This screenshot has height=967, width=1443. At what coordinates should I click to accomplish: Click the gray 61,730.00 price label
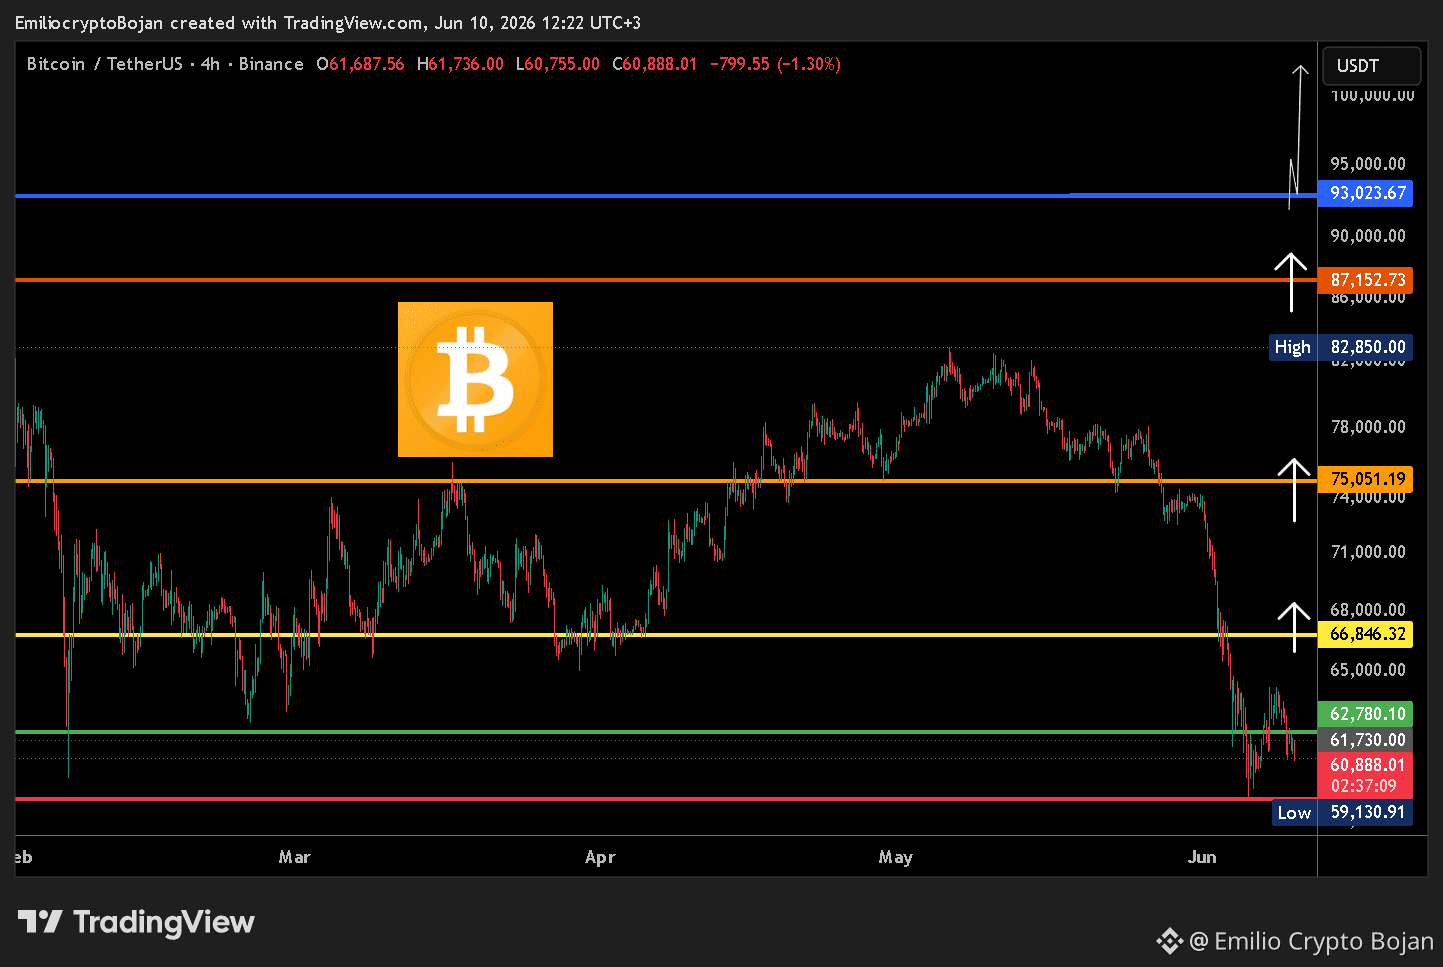pos(1366,740)
